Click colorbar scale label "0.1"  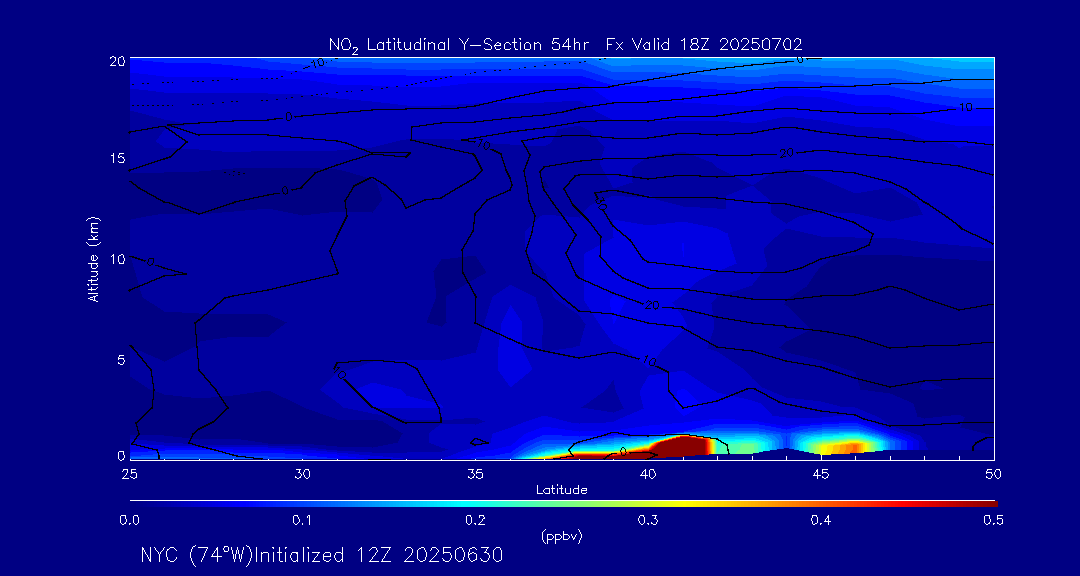(x=302, y=521)
